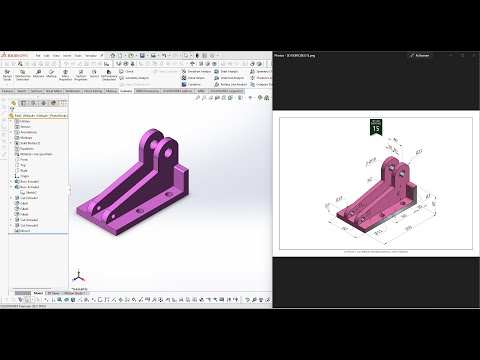
Task: Click the view orientation triad
Action: coord(78,276)
